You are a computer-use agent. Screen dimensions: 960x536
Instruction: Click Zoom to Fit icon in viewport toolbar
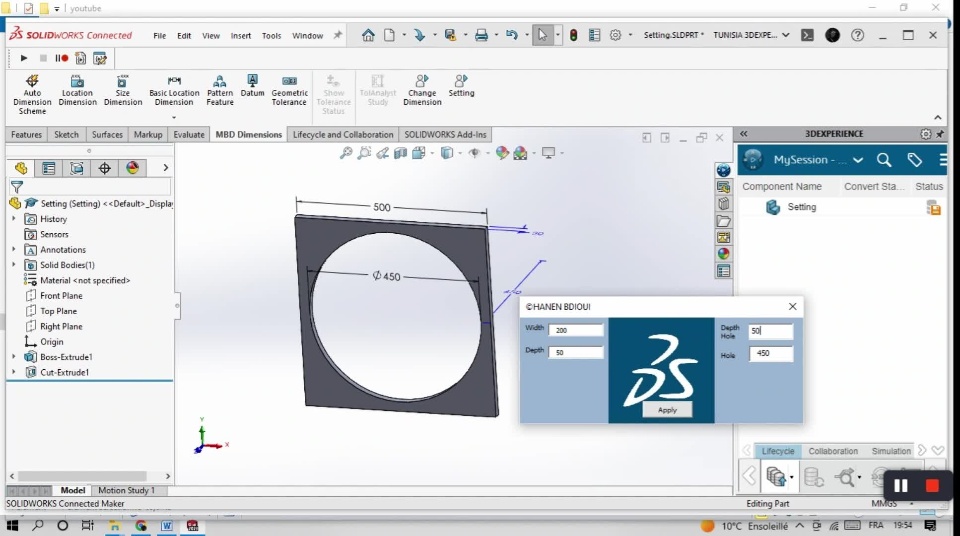click(346, 153)
